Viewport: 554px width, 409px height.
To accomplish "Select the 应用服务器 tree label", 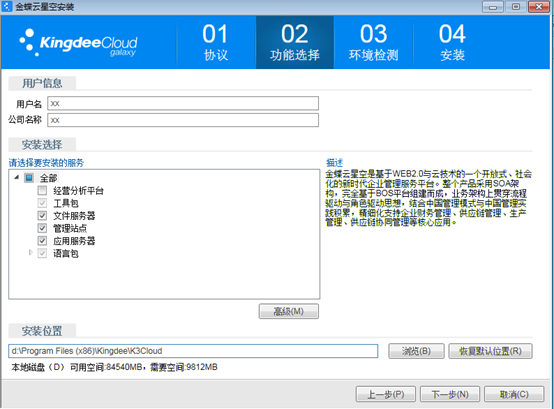I will click(74, 241).
